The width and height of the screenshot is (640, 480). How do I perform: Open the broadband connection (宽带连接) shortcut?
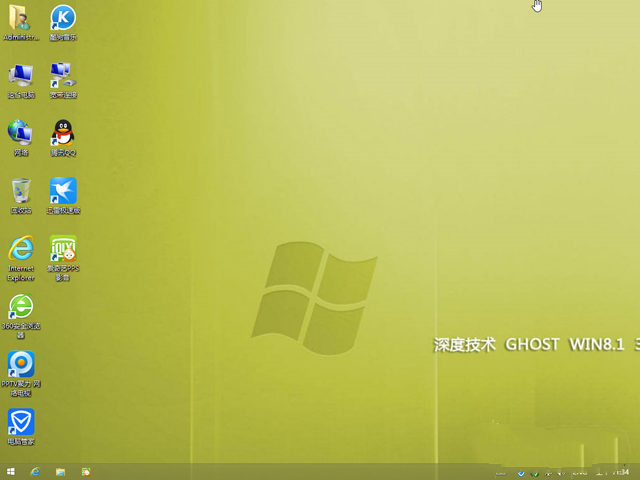[x=63, y=75]
